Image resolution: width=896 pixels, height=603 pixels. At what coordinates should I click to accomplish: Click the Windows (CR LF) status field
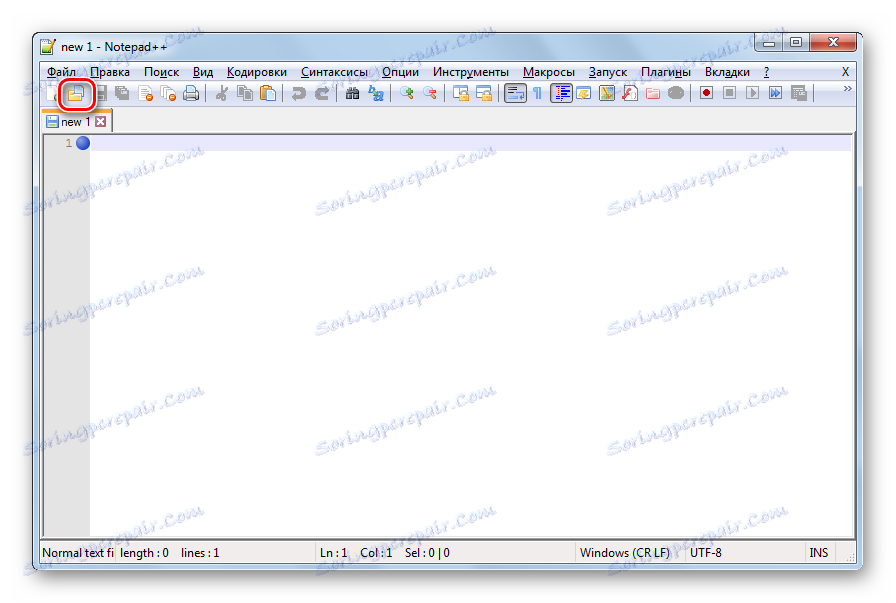pyautogui.click(x=630, y=553)
